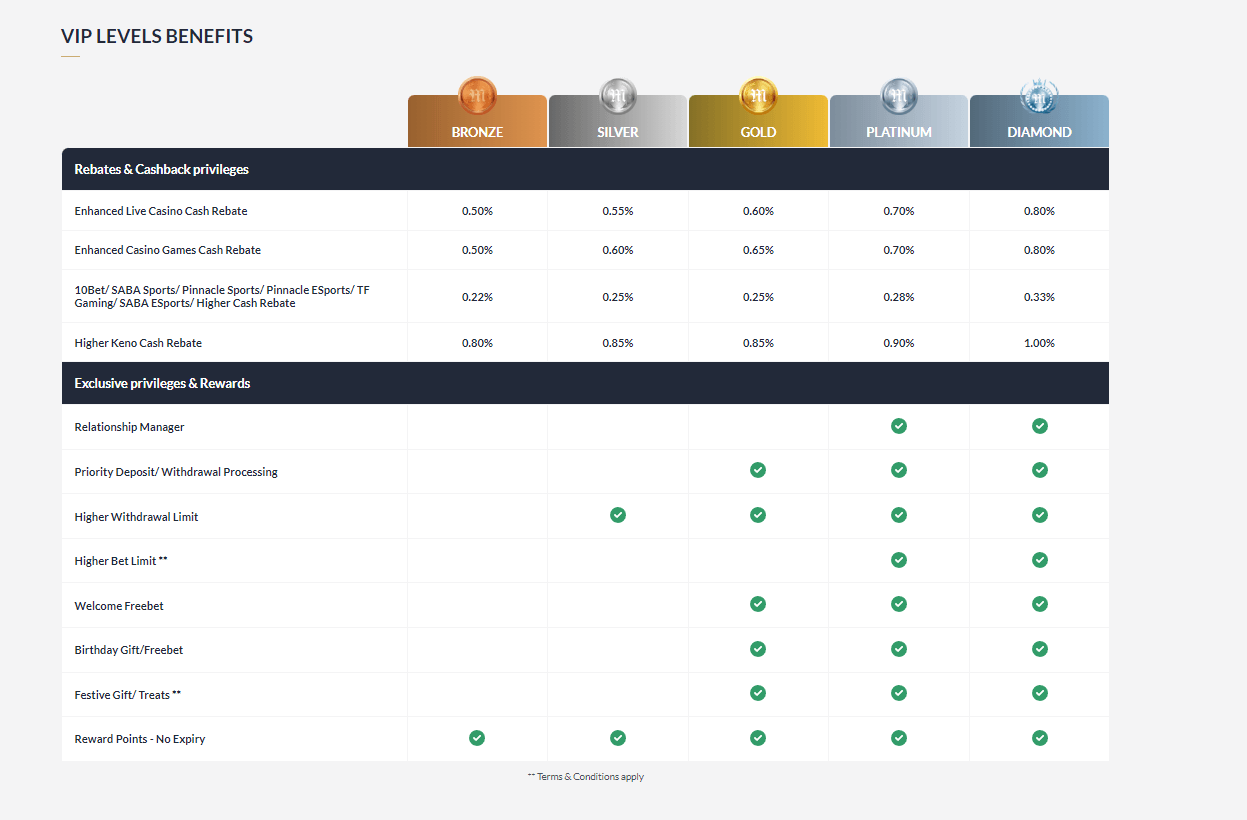Click Welcome Freebet checkmark under Gold
The image size is (1247, 820).
758,604
